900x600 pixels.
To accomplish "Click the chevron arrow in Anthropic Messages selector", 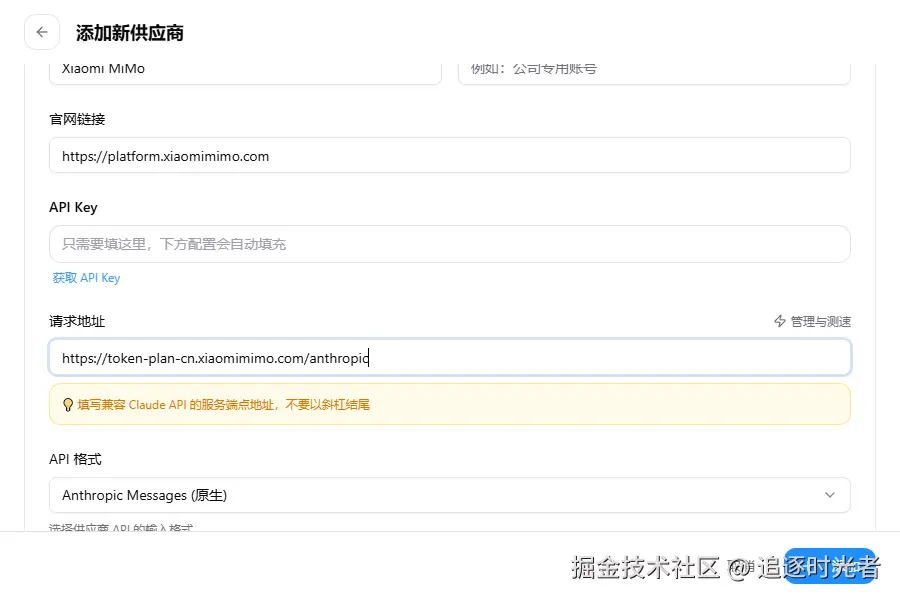I will (829, 495).
